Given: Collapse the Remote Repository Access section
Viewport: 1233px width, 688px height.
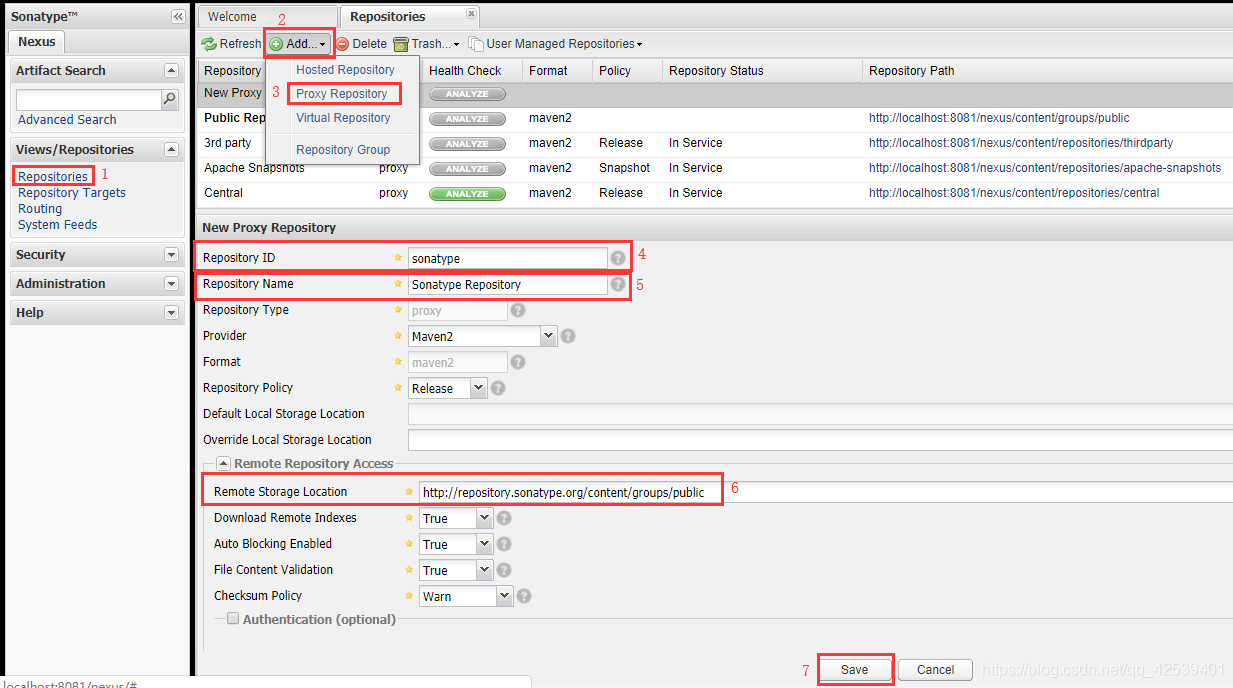Looking at the screenshot, I should tap(224, 464).
